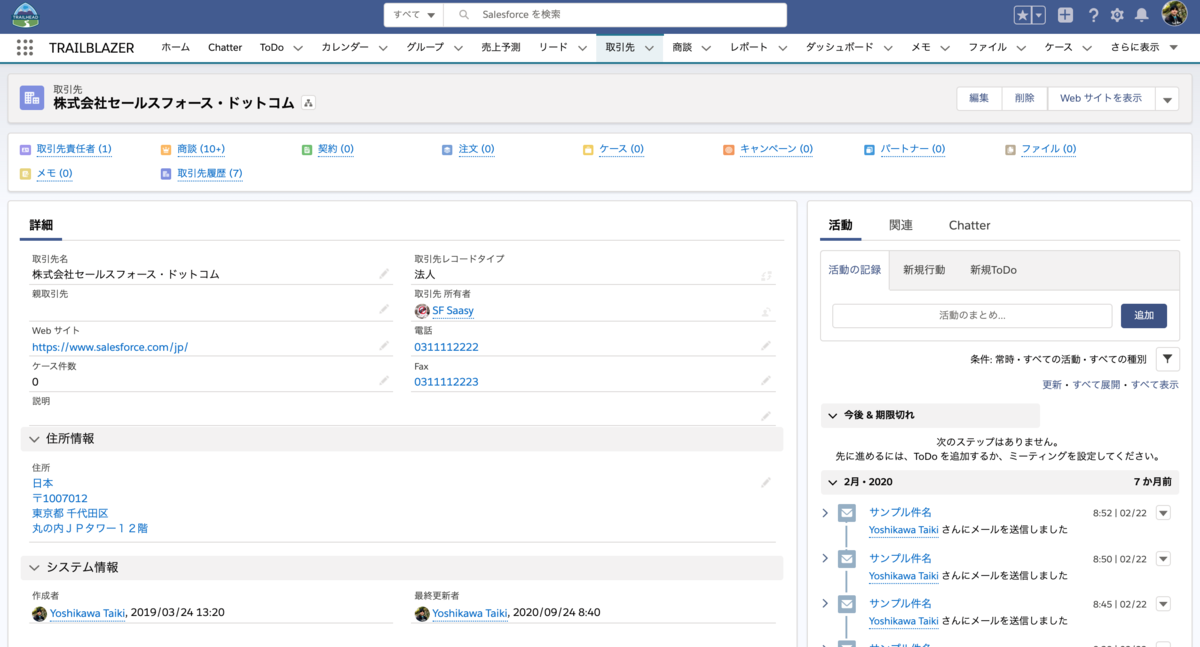
Task: Switch to the Chatter tab
Action: point(968,224)
